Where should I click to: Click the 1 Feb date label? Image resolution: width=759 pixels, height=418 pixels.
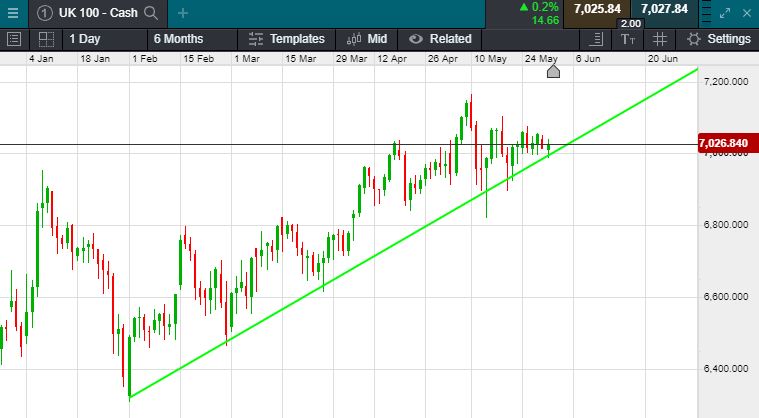click(x=145, y=59)
